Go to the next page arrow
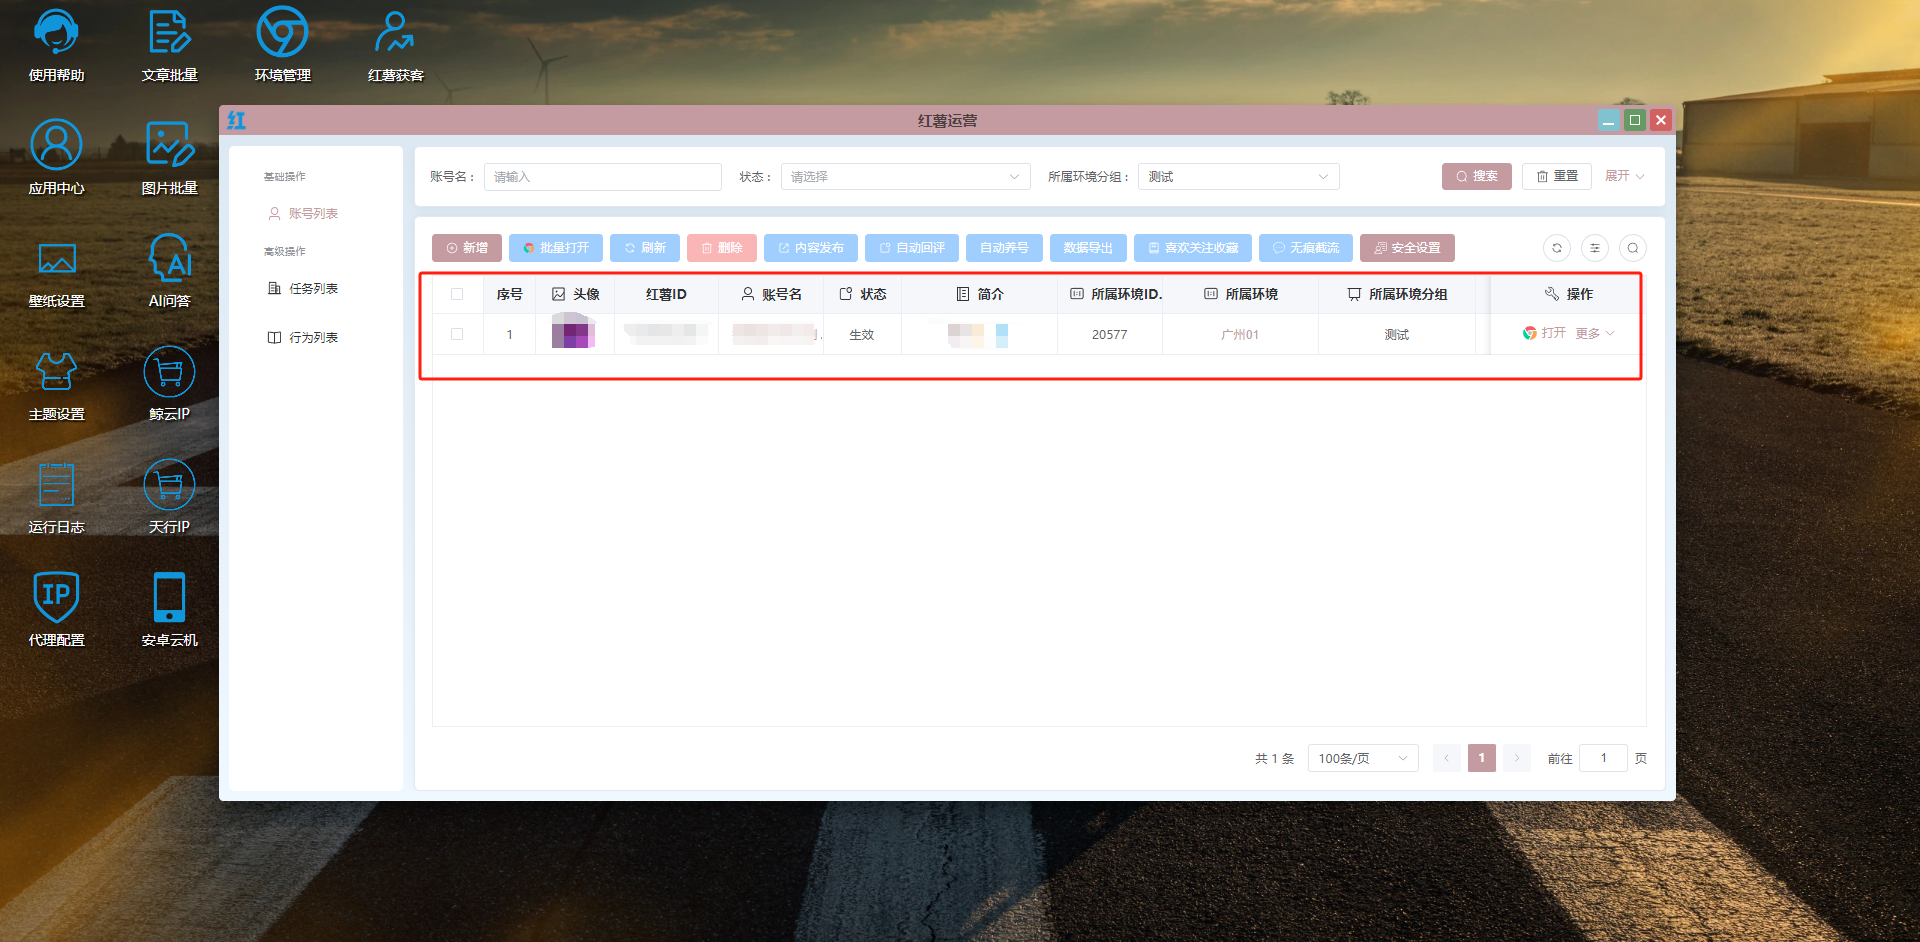This screenshot has height=942, width=1920. coord(1517,758)
